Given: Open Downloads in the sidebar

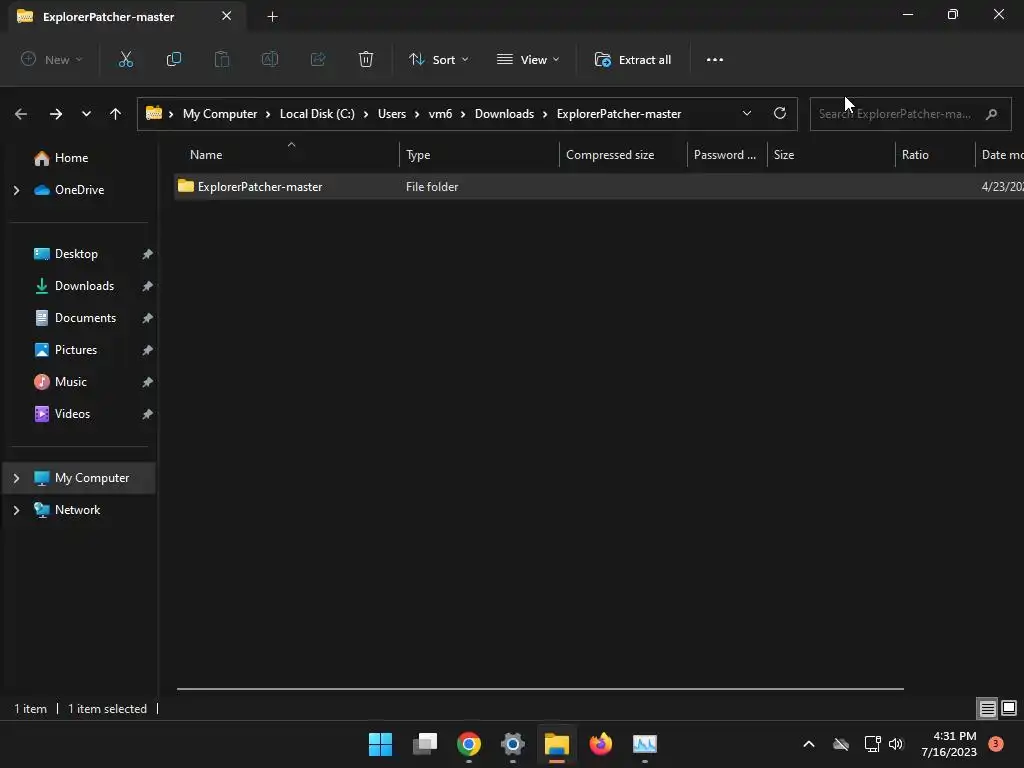Looking at the screenshot, I should point(84,286).
